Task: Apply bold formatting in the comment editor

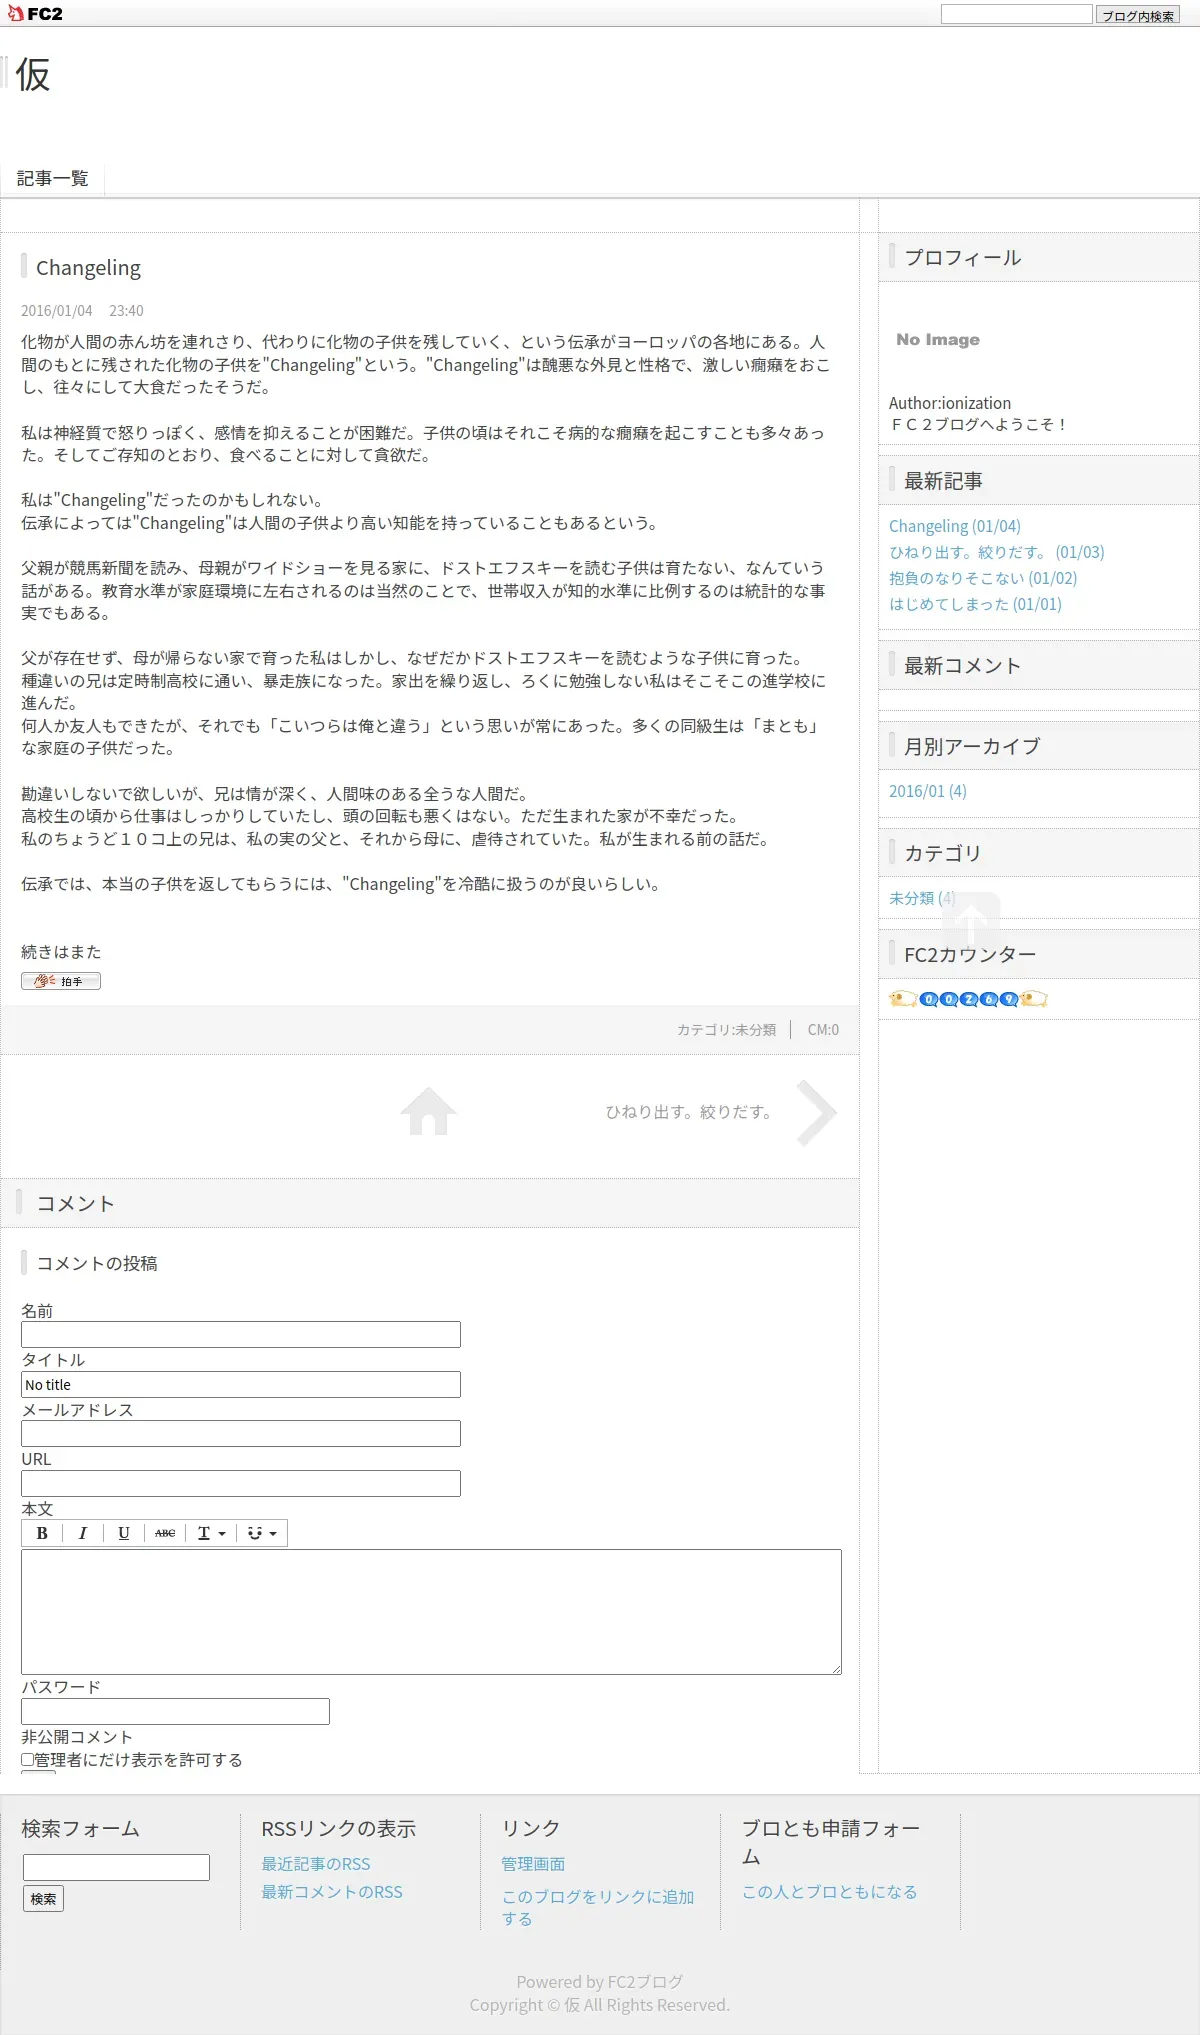Action: 42,1533
